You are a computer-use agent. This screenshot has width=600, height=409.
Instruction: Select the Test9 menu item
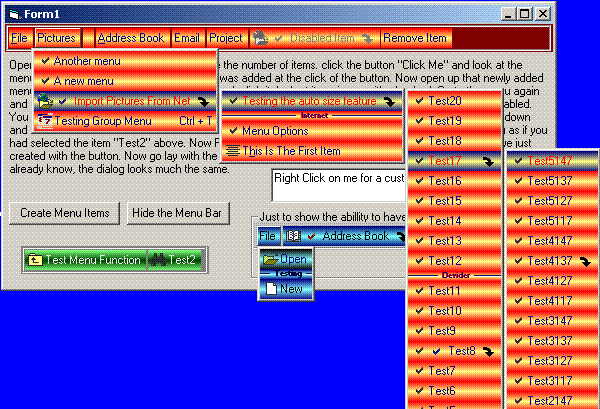[455, 331]
